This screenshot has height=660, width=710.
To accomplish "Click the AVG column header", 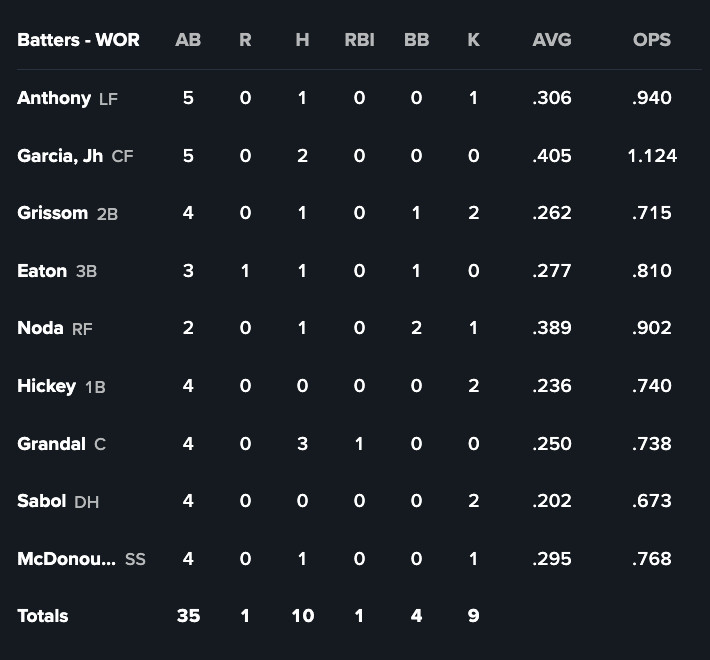I will coord(552,40).
